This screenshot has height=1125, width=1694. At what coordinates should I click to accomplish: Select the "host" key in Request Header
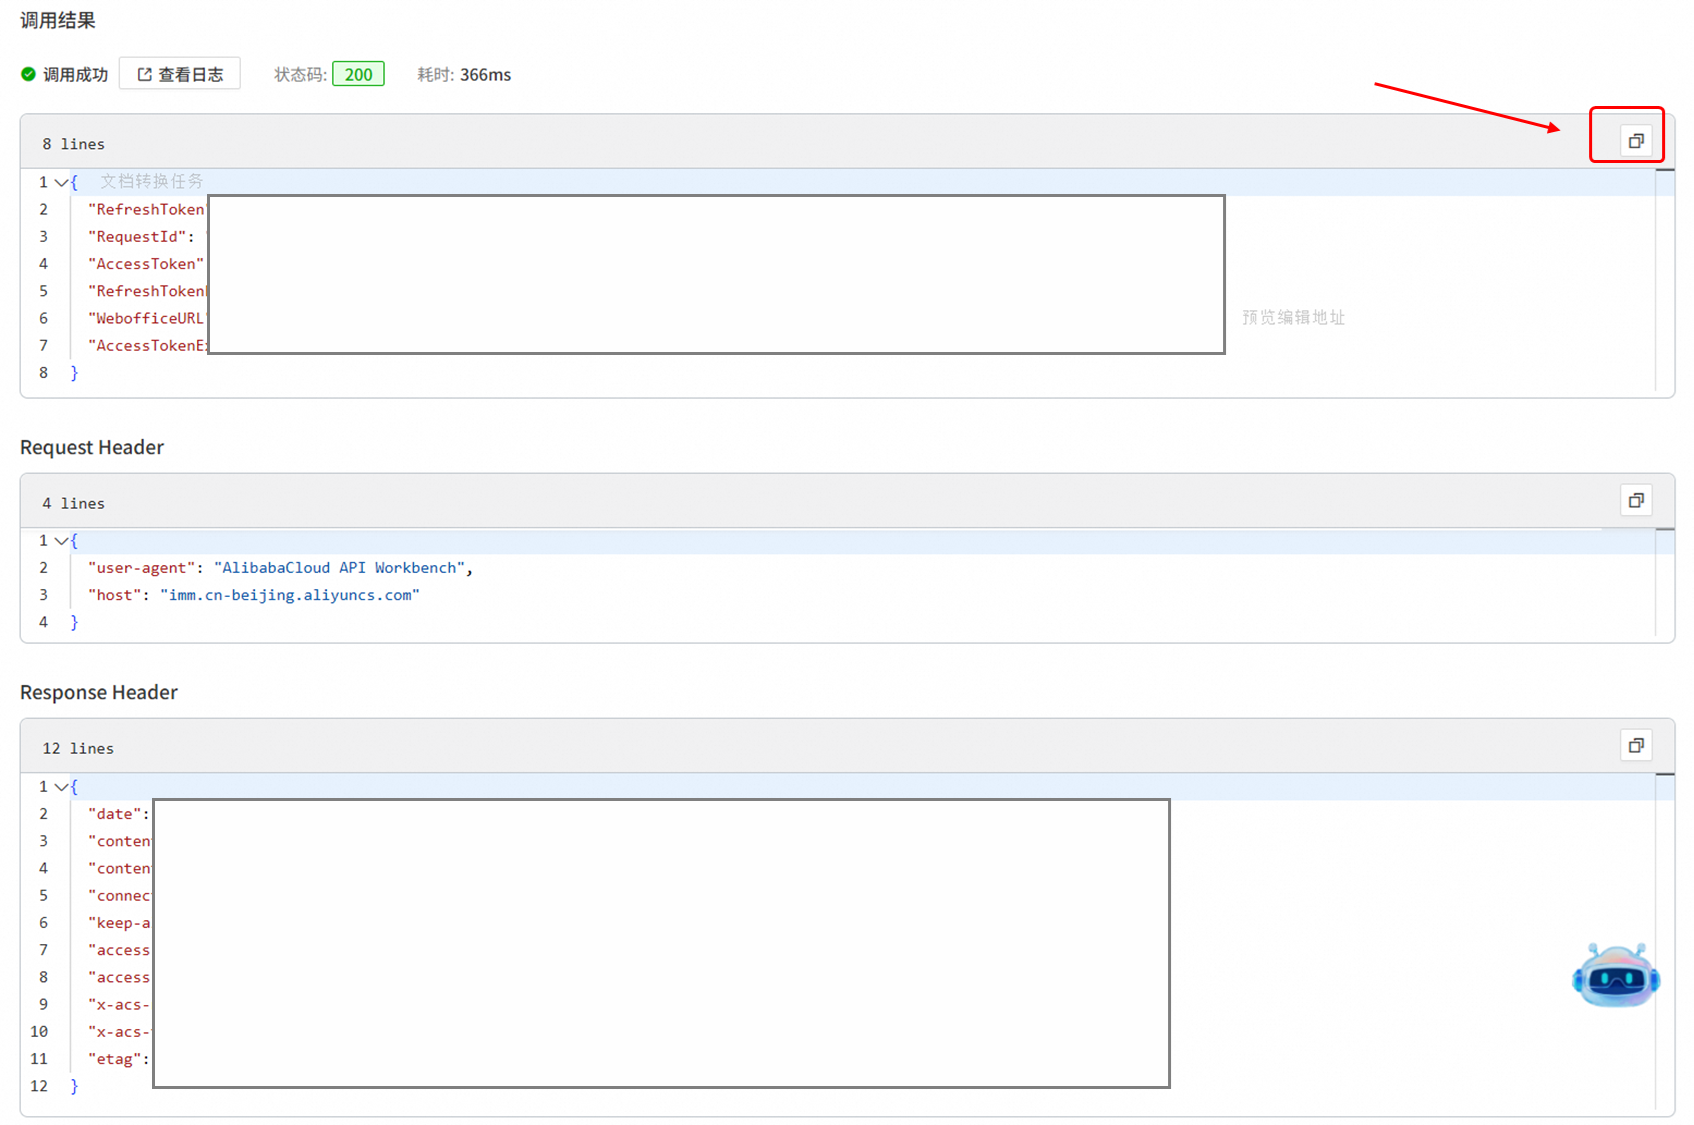point(114,595)
